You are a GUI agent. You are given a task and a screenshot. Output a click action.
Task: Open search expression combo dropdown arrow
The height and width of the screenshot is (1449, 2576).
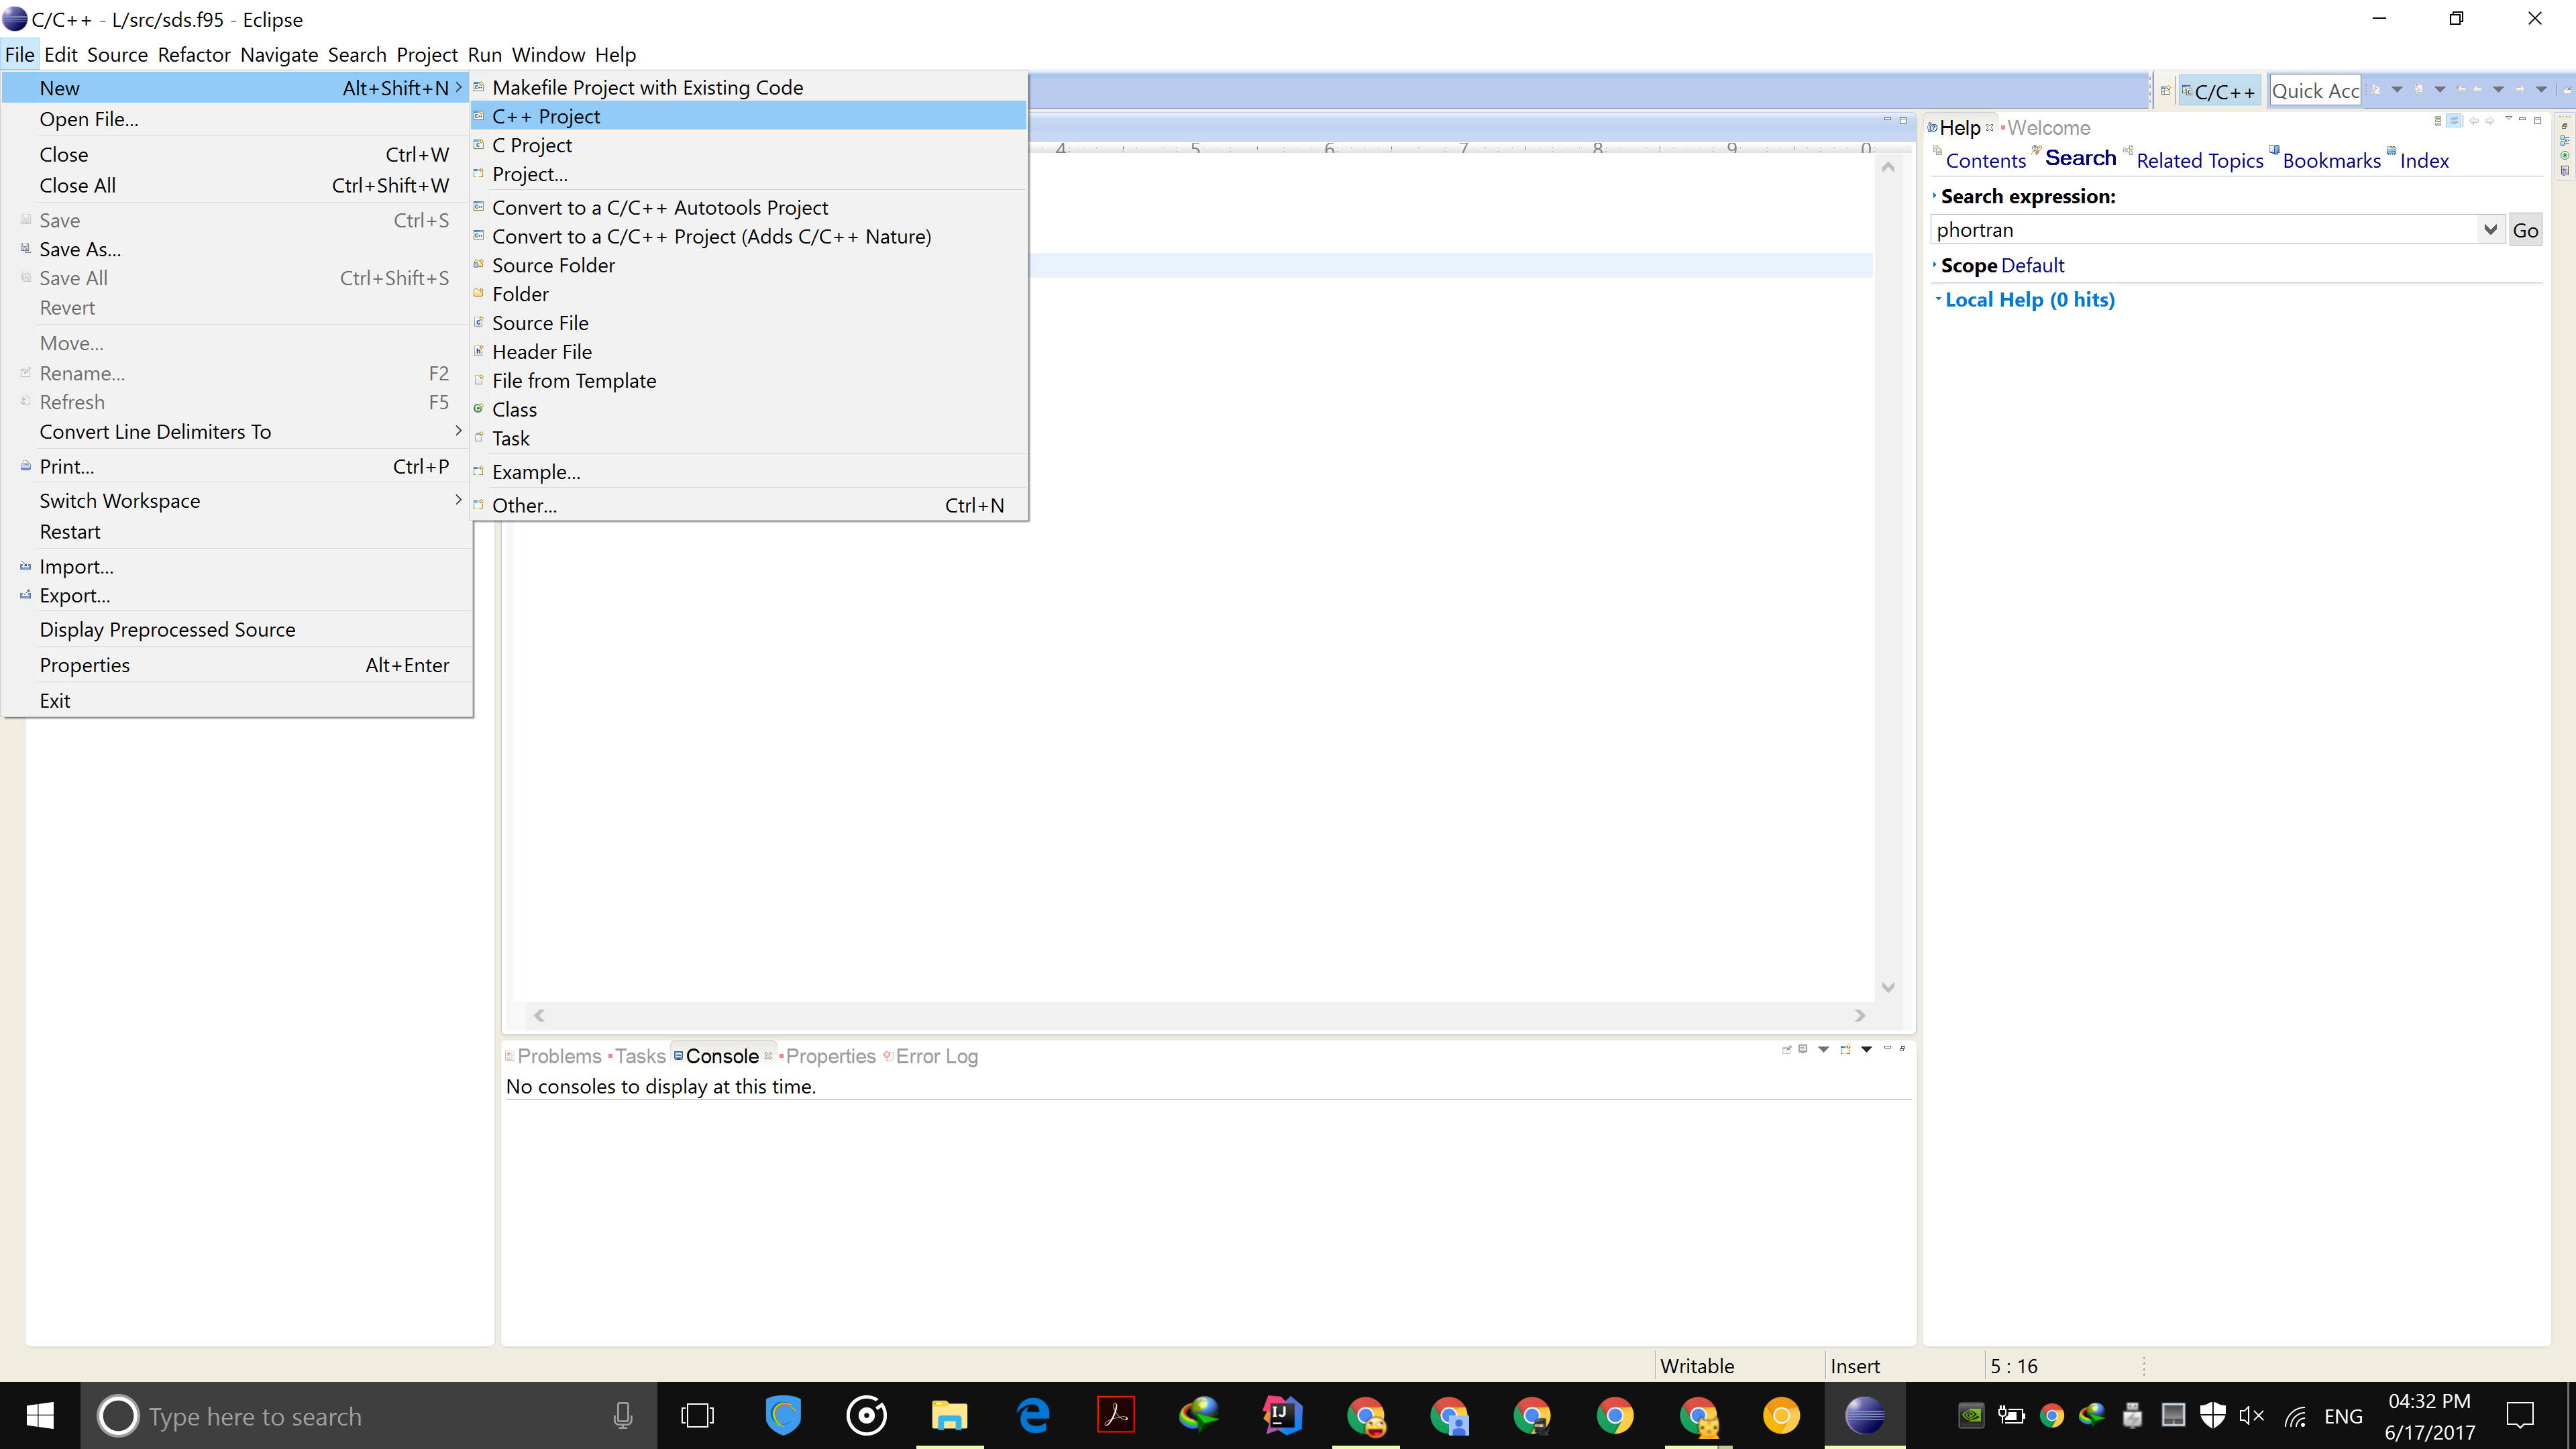coord(2490,230)
